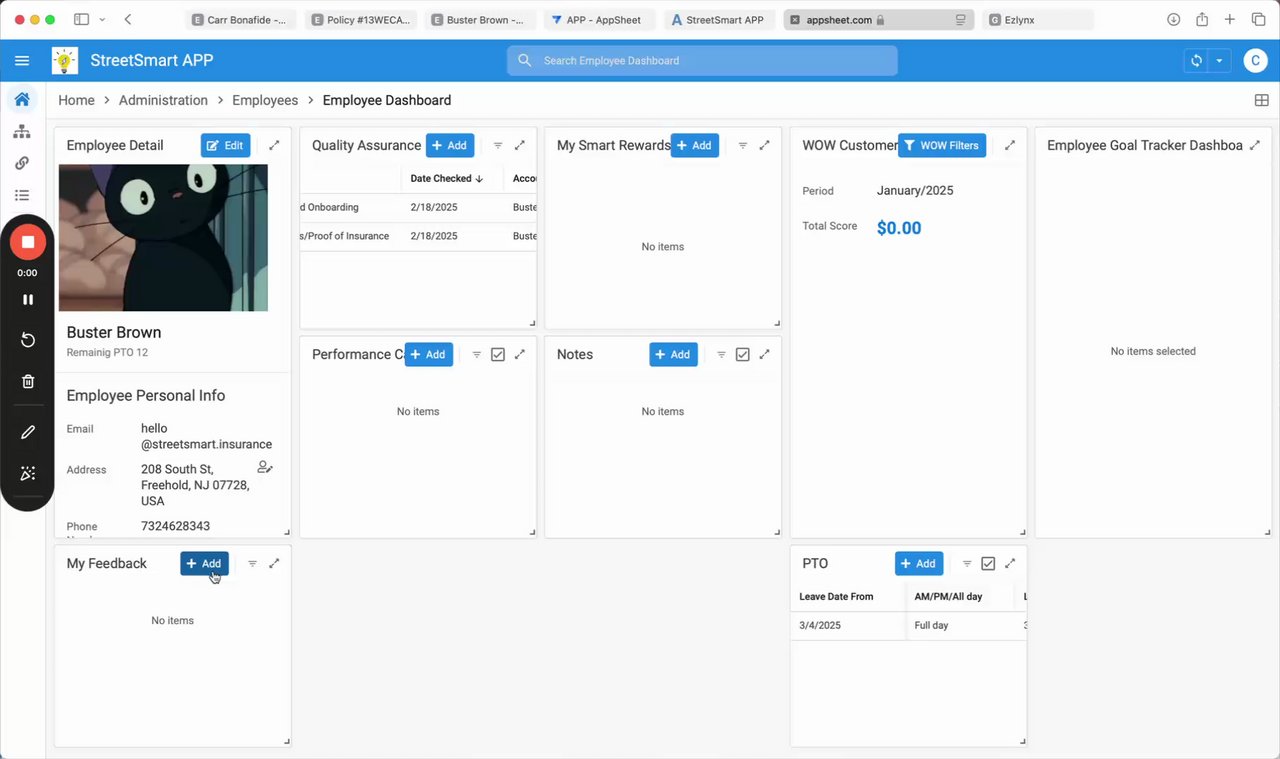The height and width of the screenshot is (759, 1280).
Task: Add a My Smart Rewards item
Action: click(x=694, y=145)
